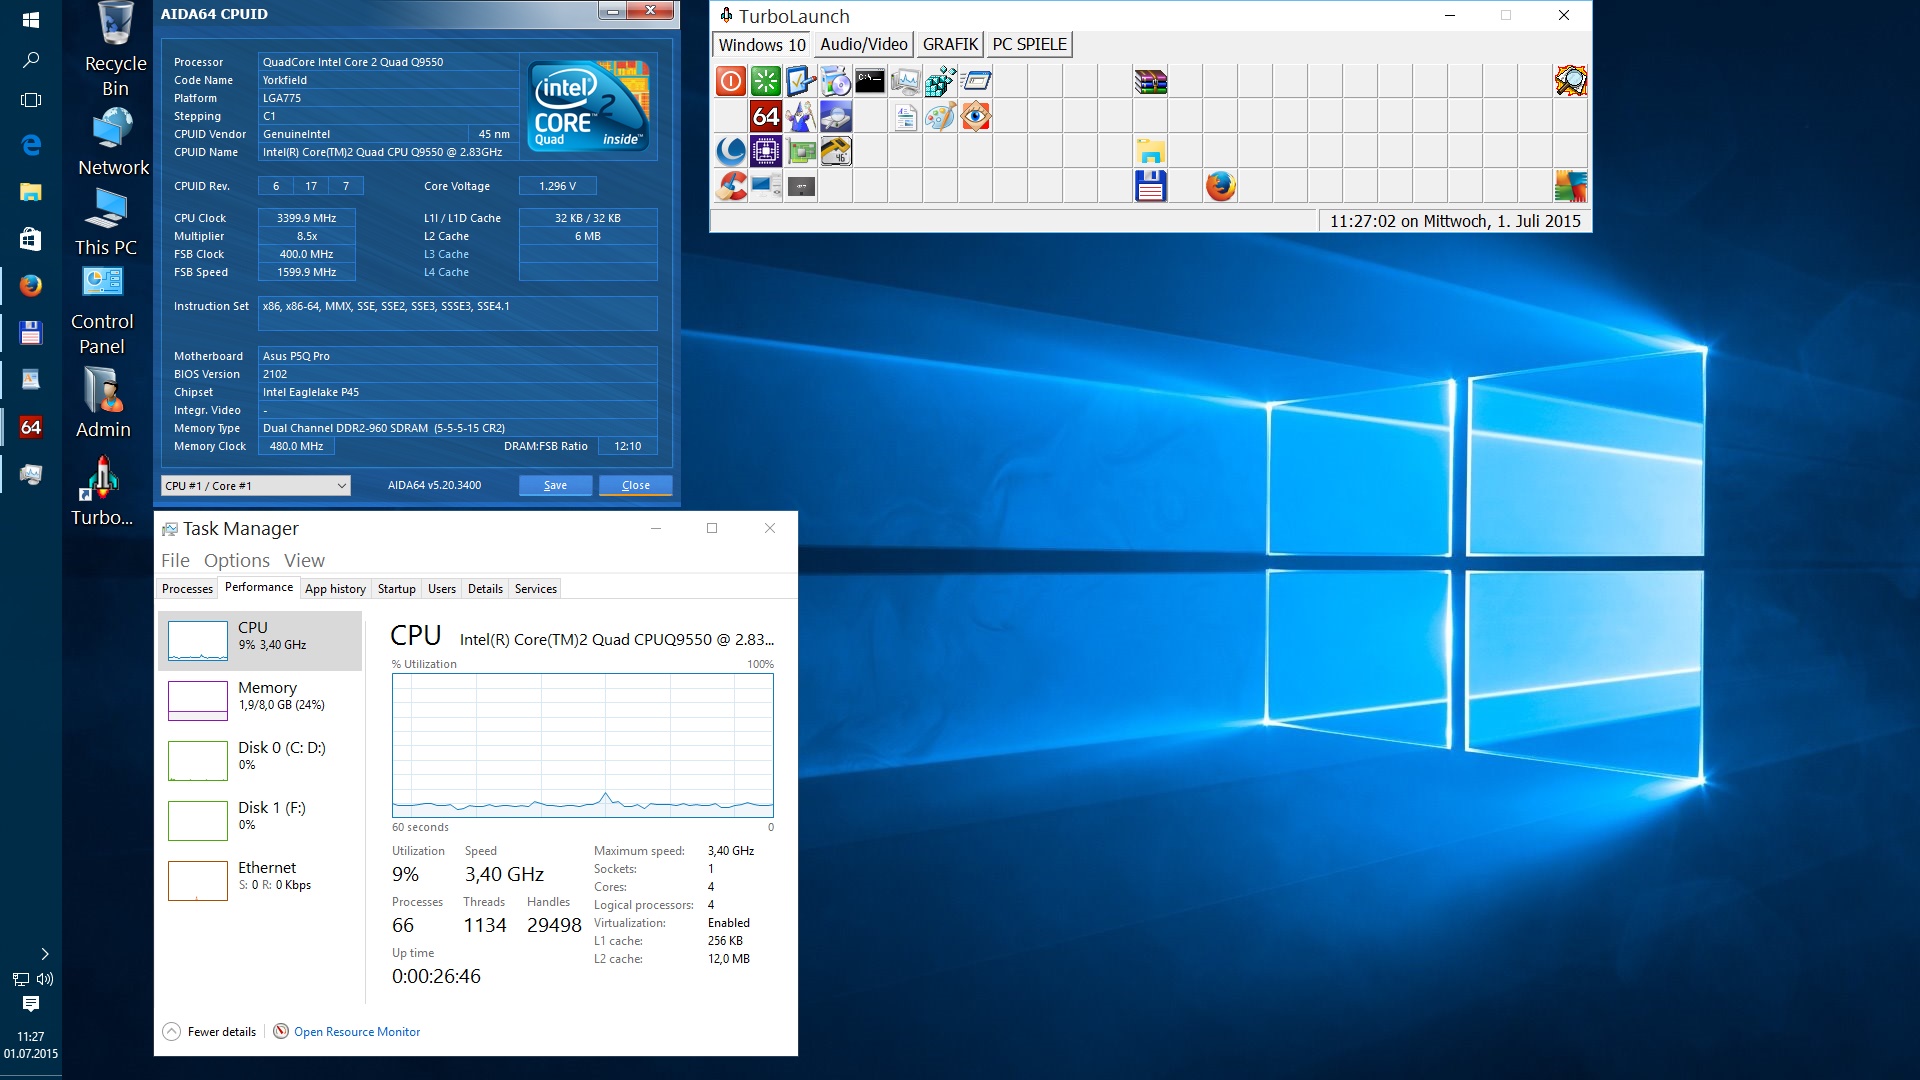Open the Resource Monitor link

pyautogui.click(x=356, y=1032)
